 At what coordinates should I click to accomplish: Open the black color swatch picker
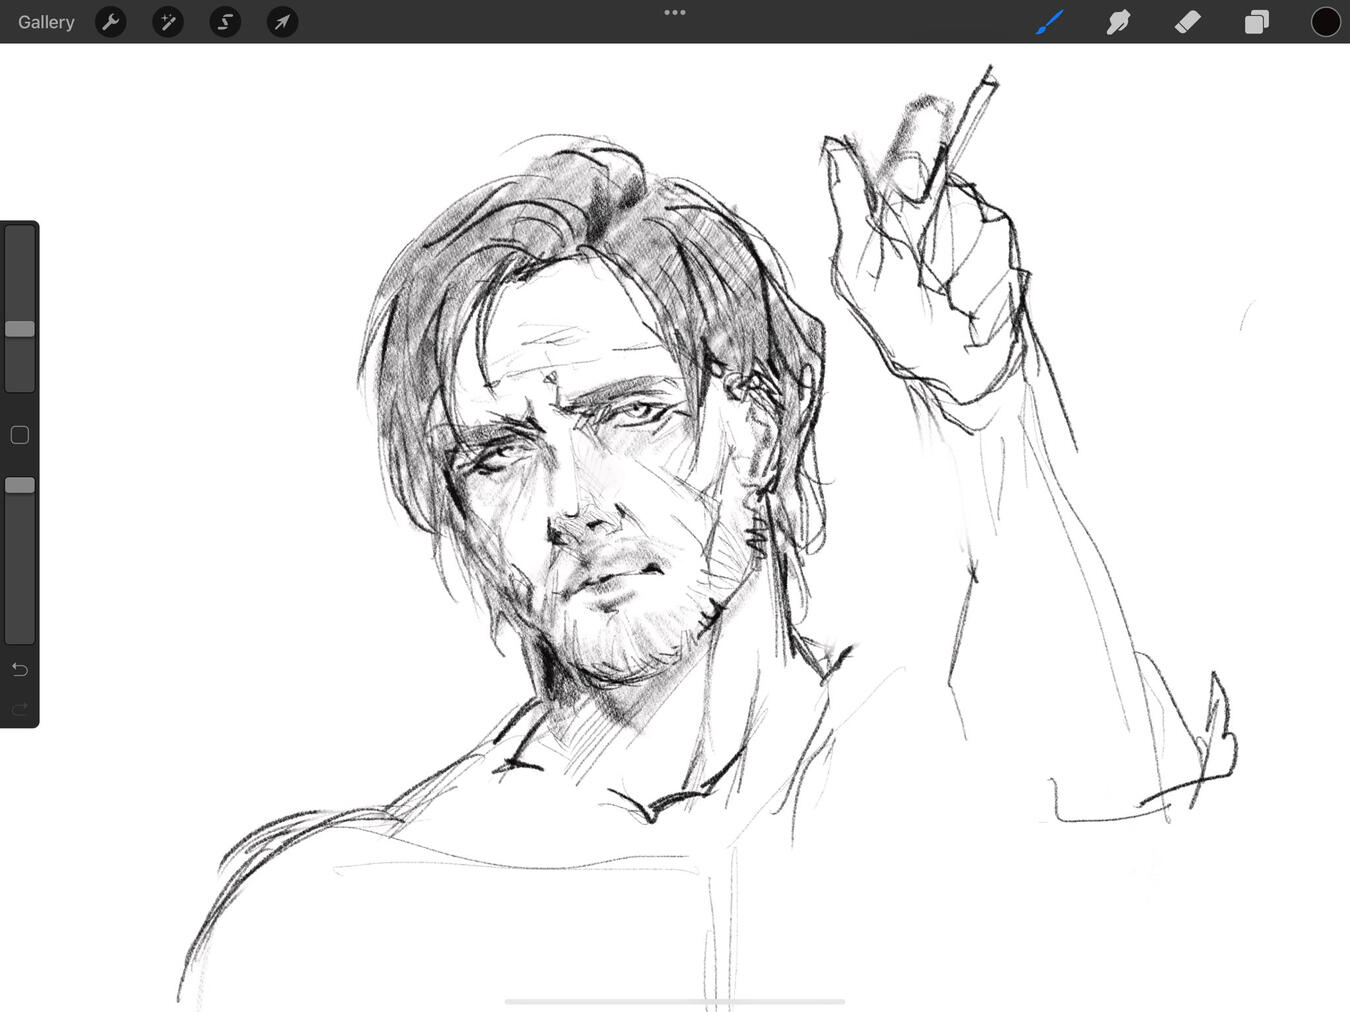1325,22
